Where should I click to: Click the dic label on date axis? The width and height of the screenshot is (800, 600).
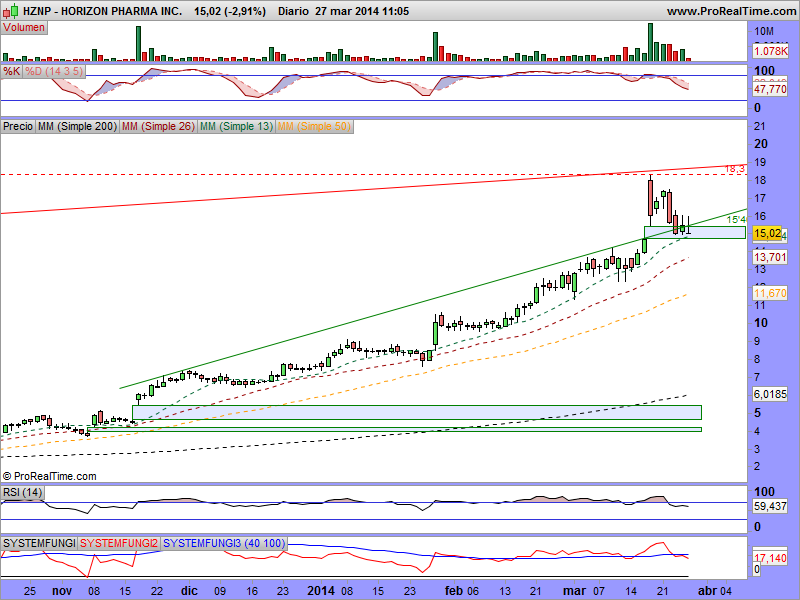click(x=189, y=591)
